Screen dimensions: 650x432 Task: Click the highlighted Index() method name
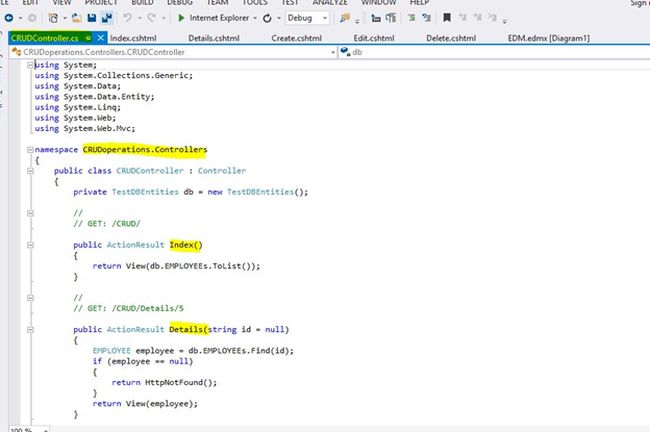[186, 245]
